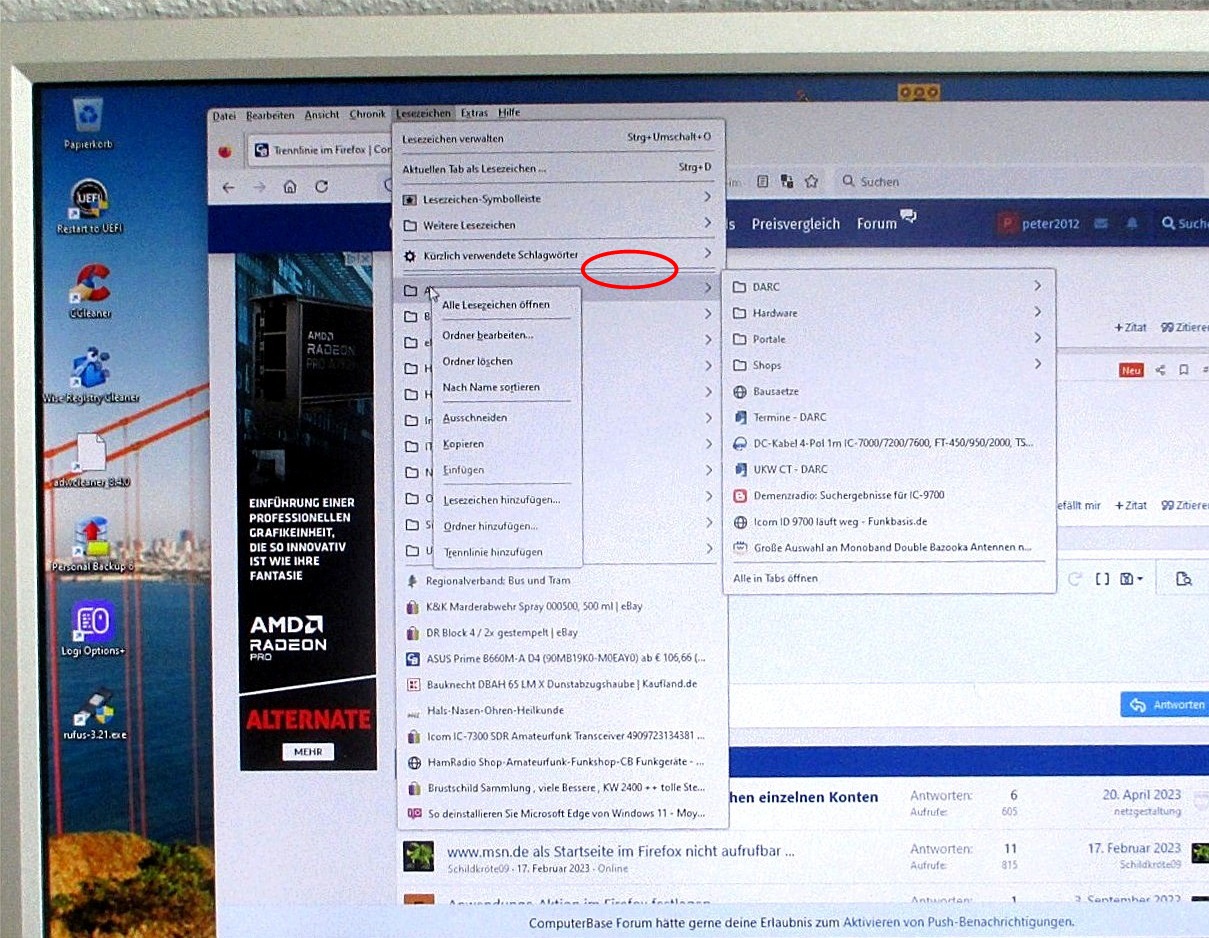
Task: Open the Chronik menu
Action: pos(367,114)
